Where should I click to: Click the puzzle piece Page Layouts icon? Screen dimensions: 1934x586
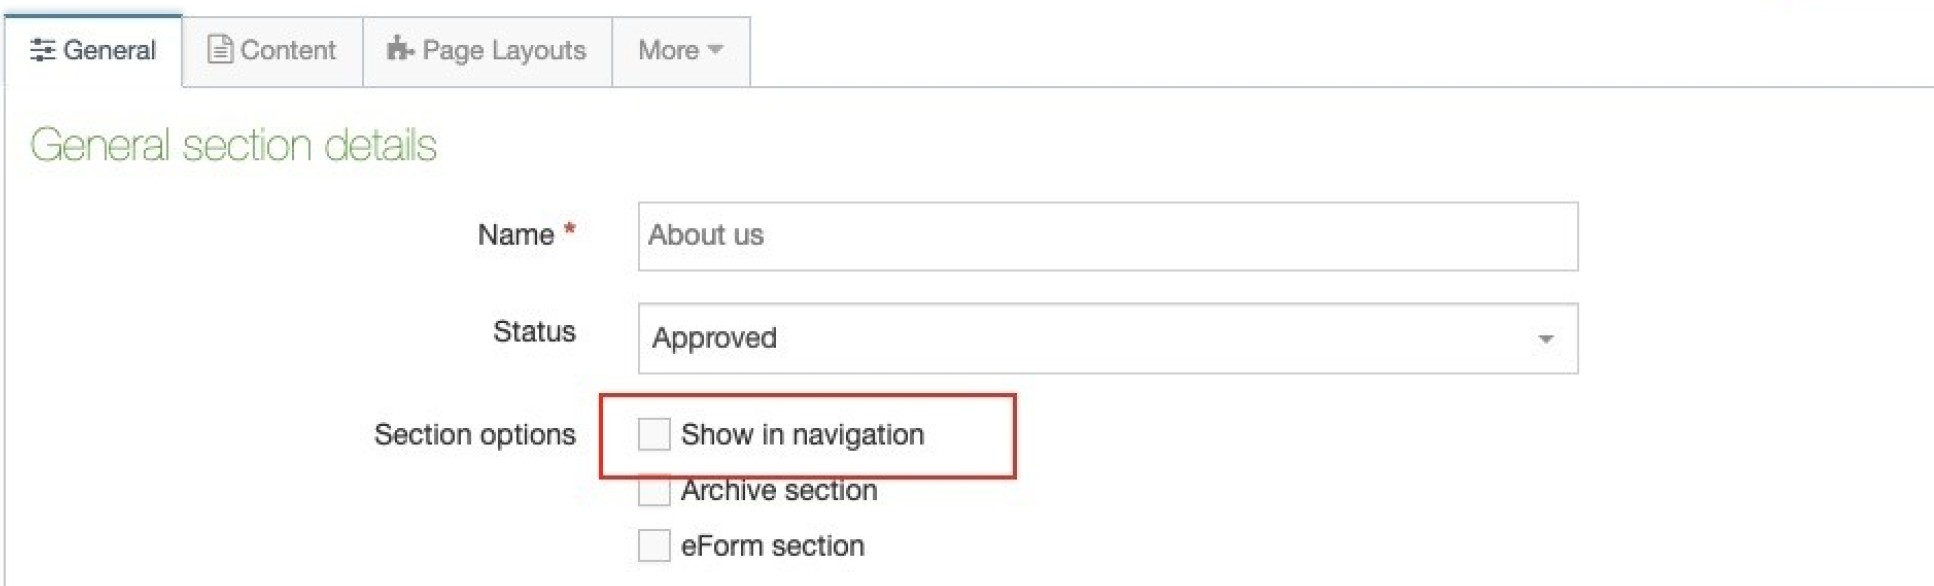(400, 49)
